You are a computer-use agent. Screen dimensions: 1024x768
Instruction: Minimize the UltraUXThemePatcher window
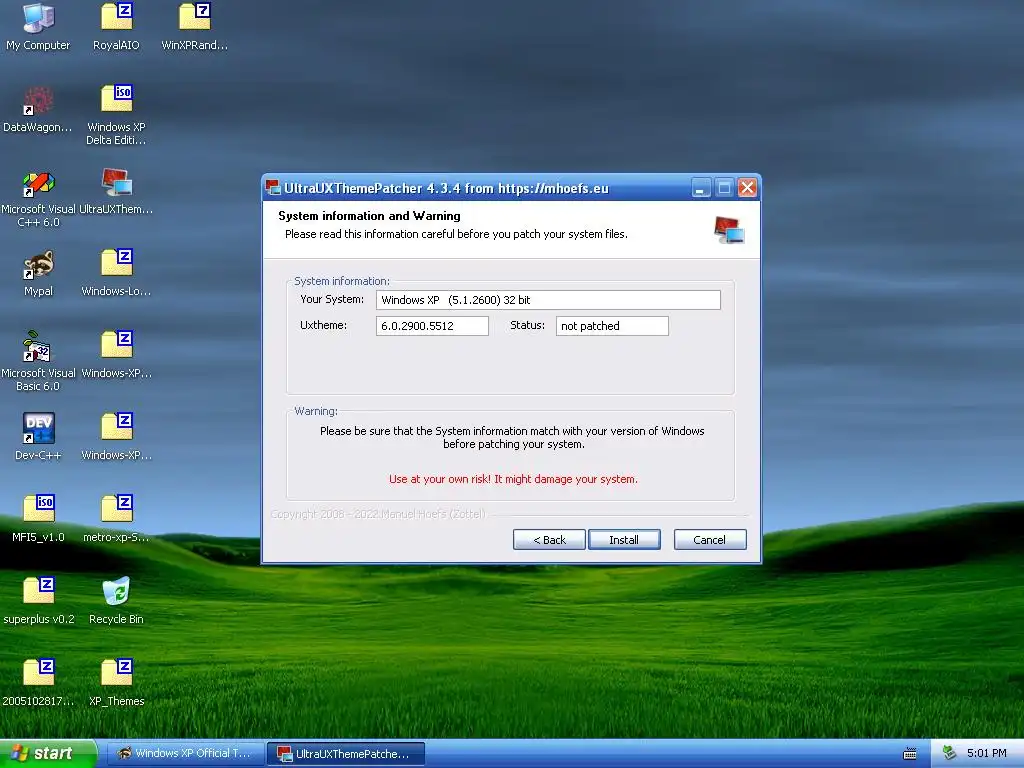pos(701,188)
